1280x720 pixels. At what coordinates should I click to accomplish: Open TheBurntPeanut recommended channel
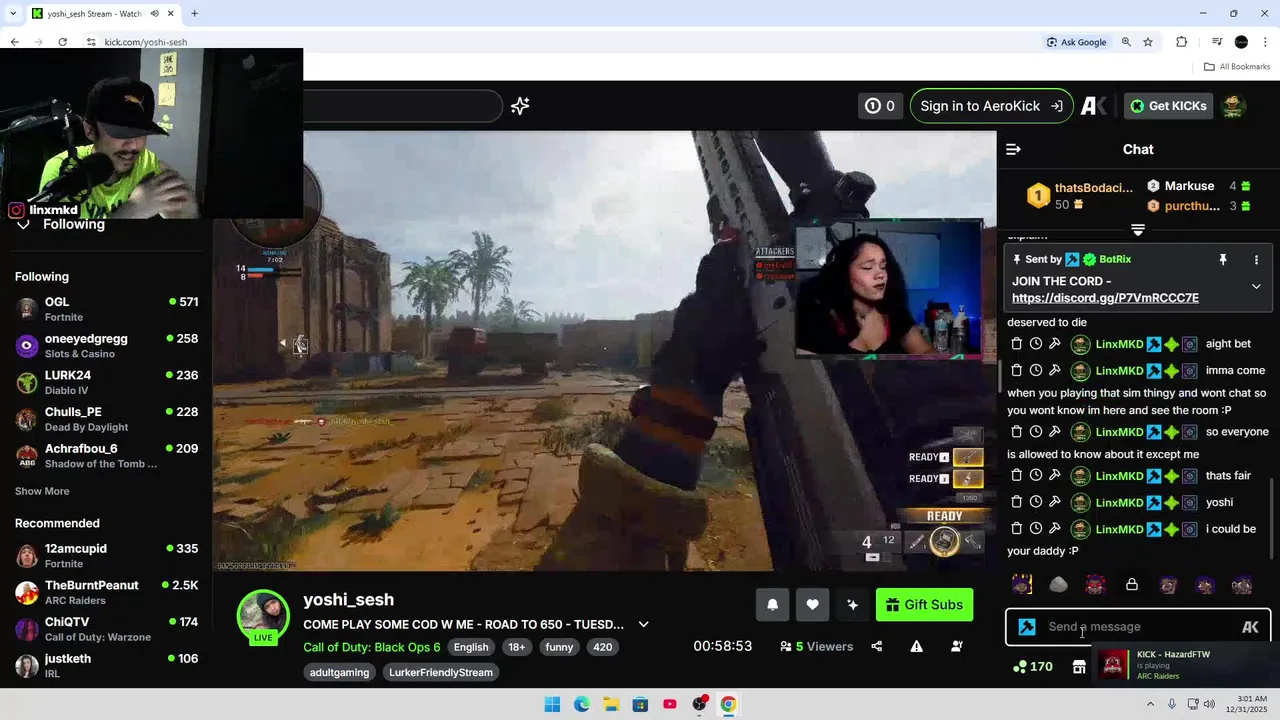pos(106,592)
